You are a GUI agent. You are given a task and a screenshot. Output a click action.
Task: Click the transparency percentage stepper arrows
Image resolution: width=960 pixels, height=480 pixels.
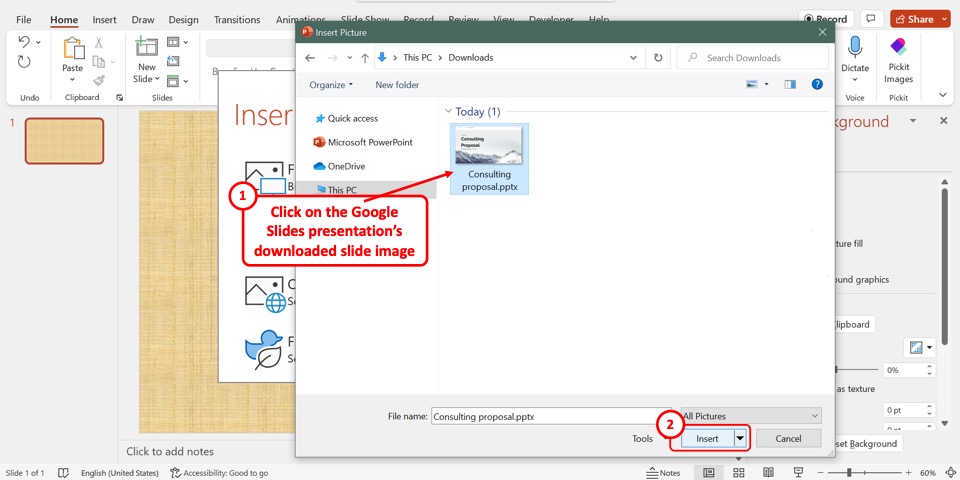point(930,370)
